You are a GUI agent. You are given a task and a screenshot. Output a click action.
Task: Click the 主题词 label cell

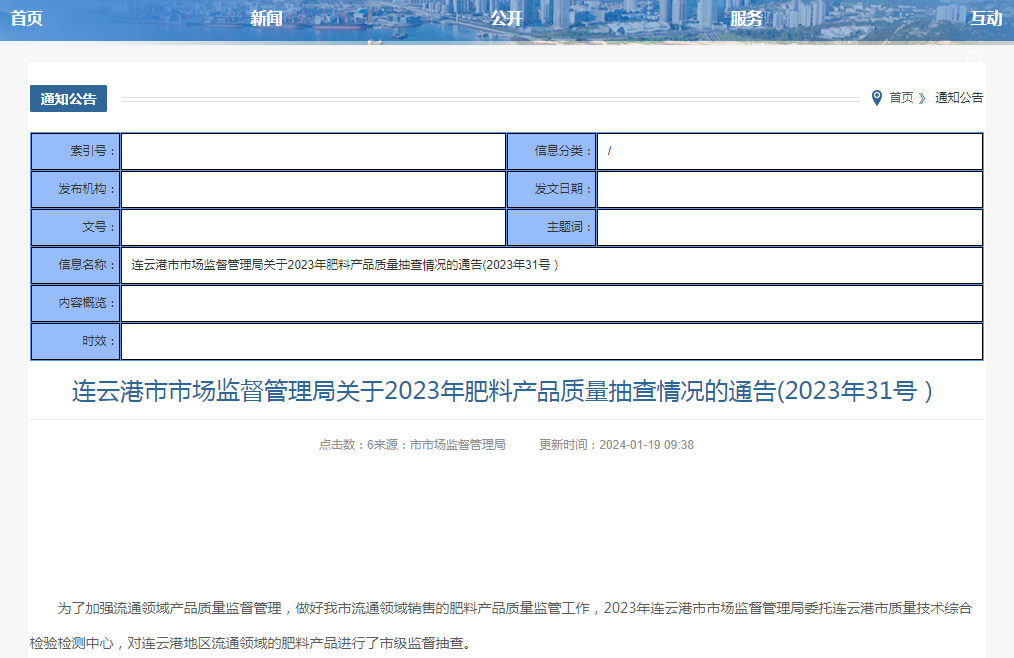pyautogui.click(x=552, y=227)
